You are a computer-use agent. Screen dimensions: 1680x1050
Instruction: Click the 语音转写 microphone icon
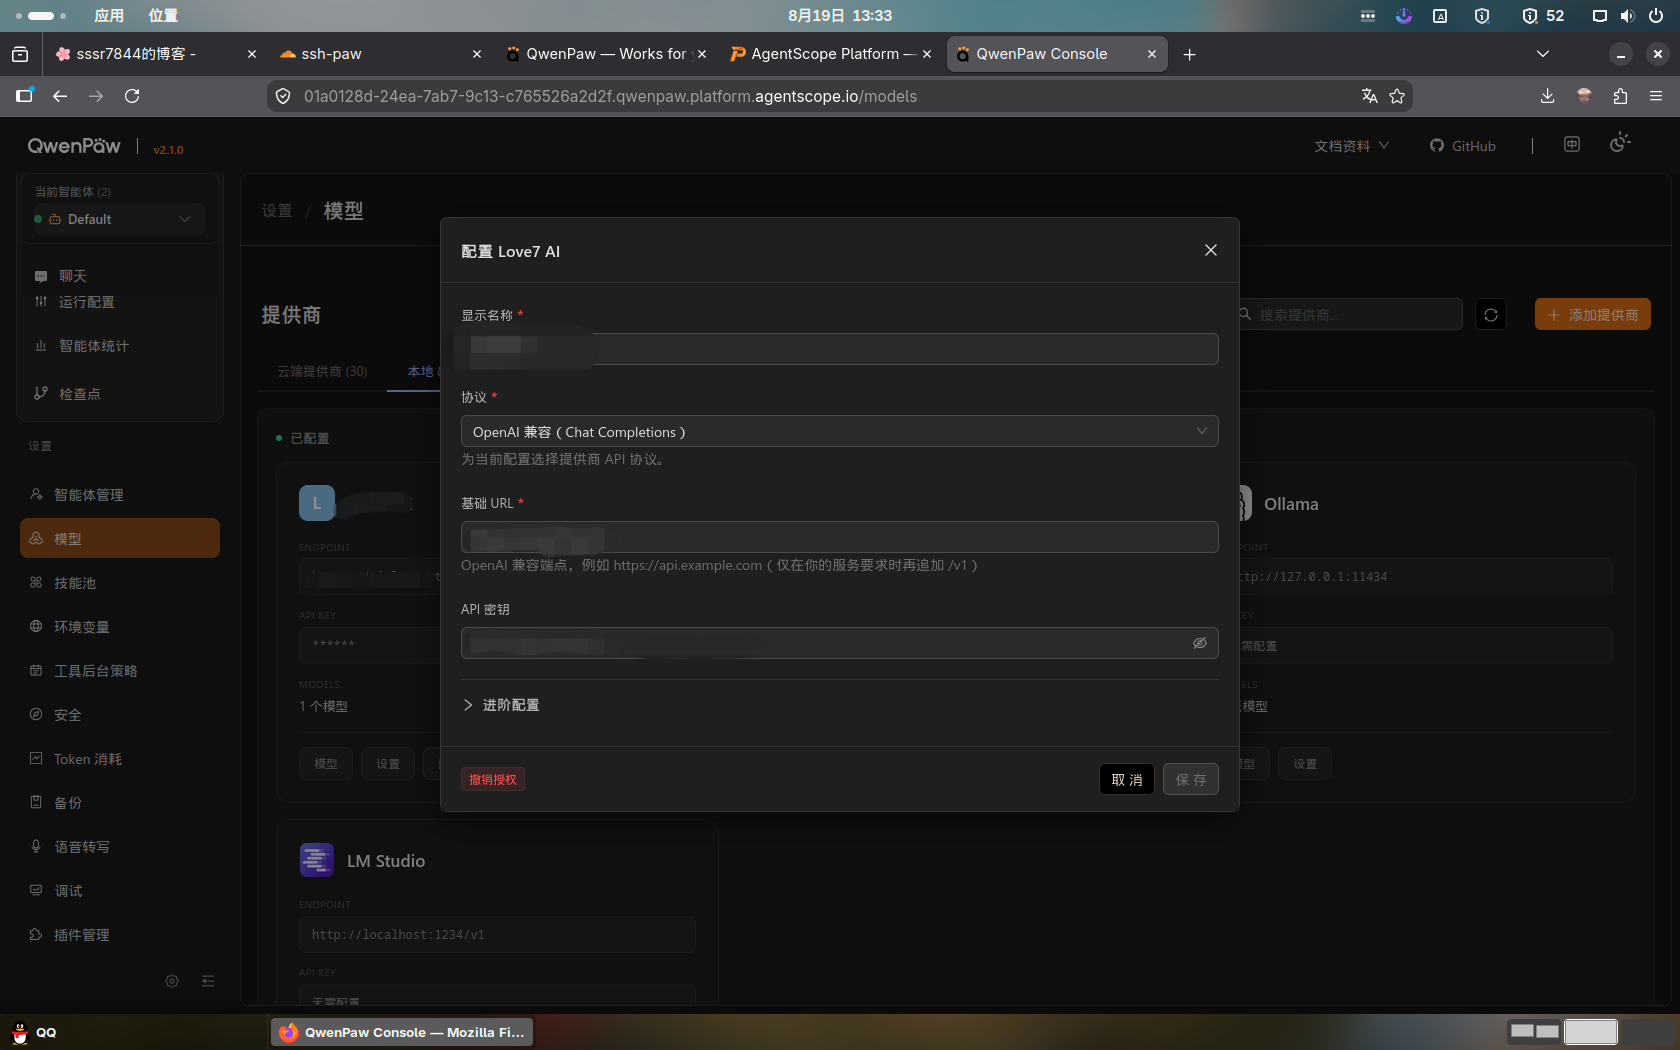point(36,846)
